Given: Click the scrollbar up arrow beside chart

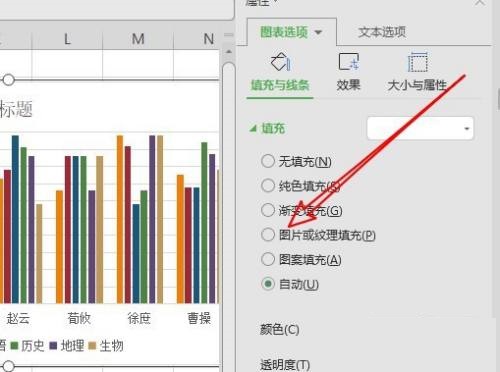Looking at the screenshot, I should [229, 52].
